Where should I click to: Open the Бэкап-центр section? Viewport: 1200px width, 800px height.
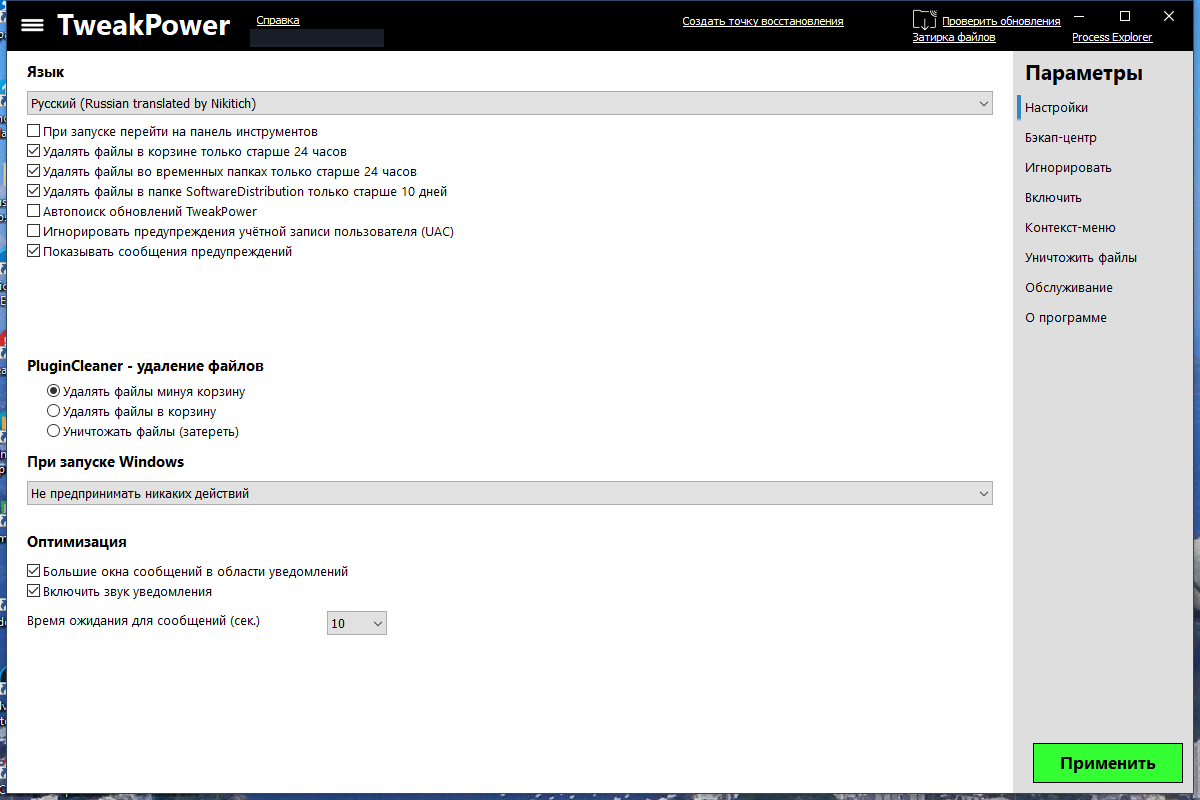click(x=1060, y=137)
